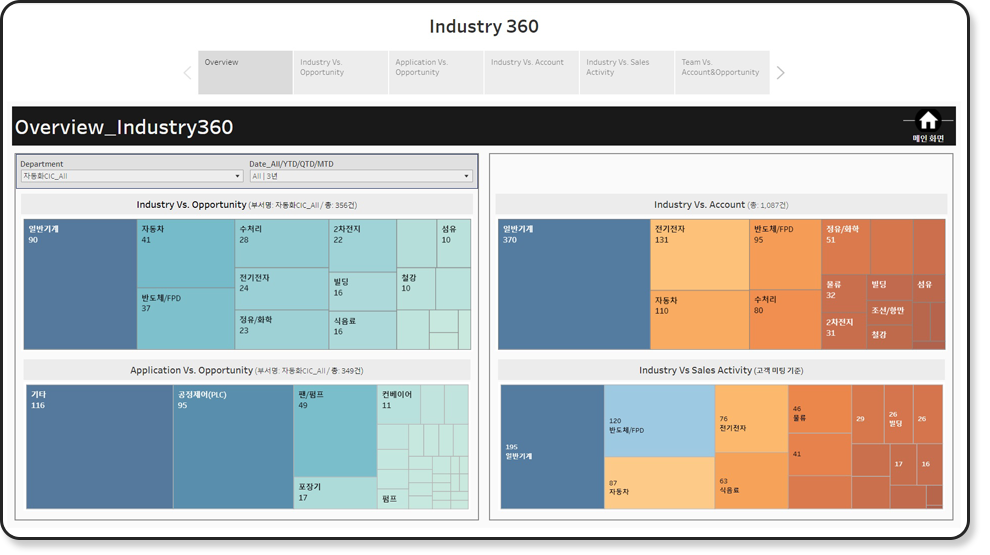Select 수처리 80 tile in Industry Vs. Account
Image resolution: width=990 pixels, height=555 pixels.
[x=785, y=320]
